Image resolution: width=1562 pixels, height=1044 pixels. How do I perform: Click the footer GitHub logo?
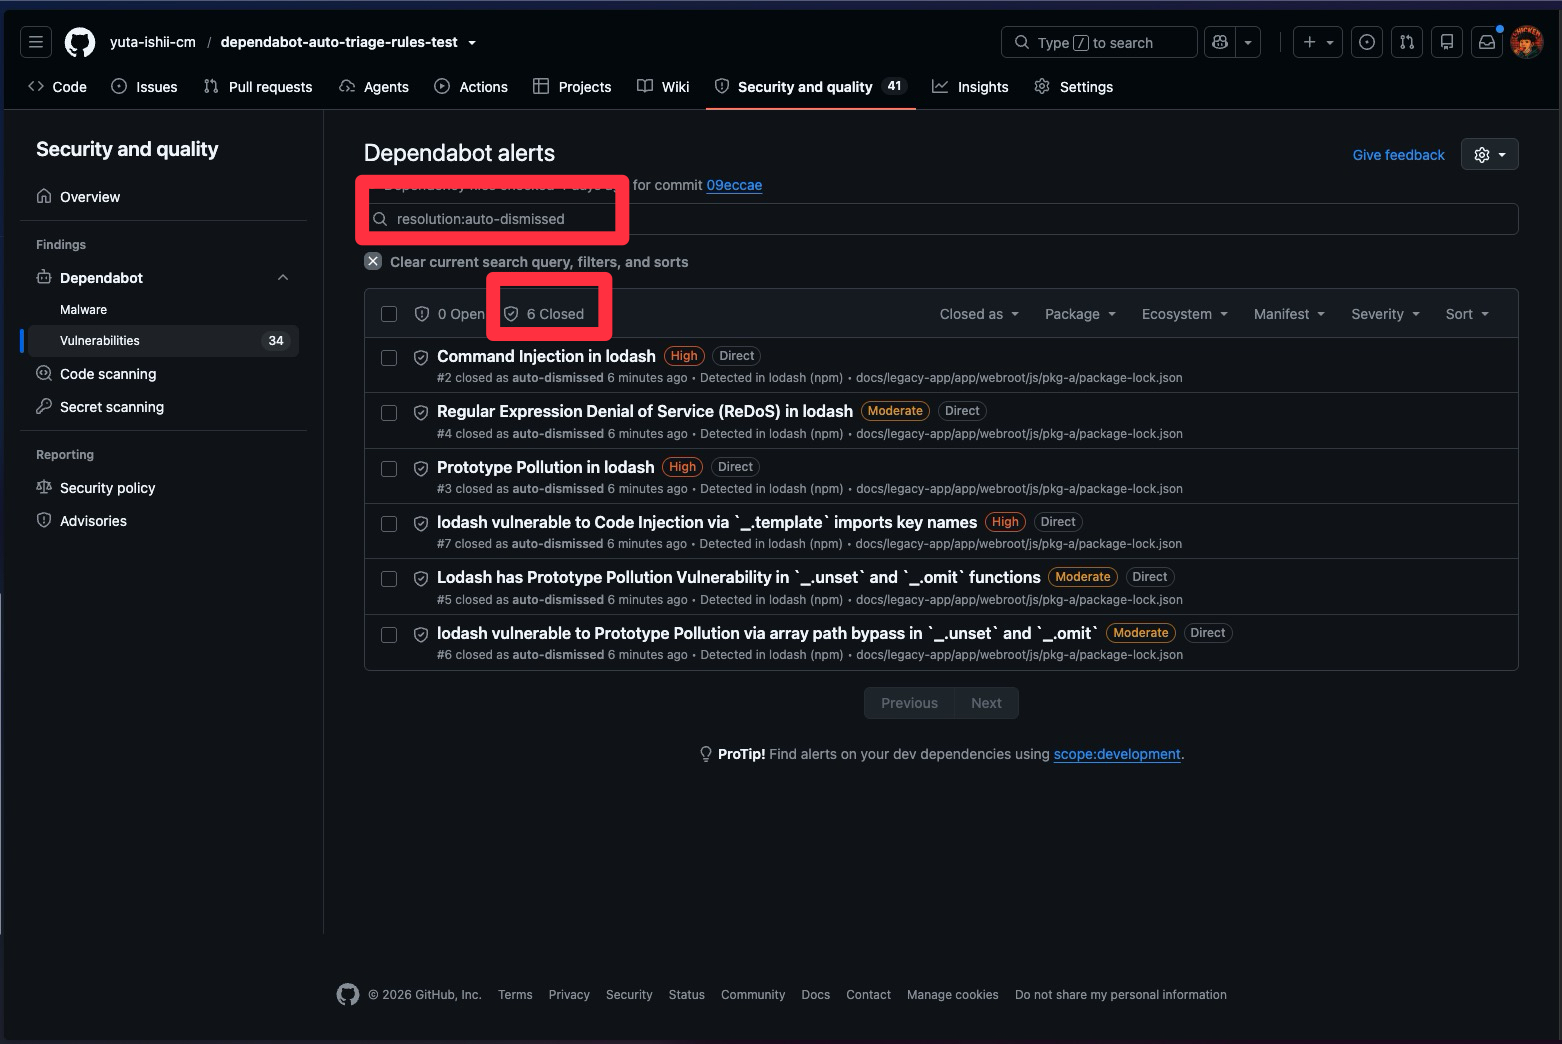(x=348, y=994)
